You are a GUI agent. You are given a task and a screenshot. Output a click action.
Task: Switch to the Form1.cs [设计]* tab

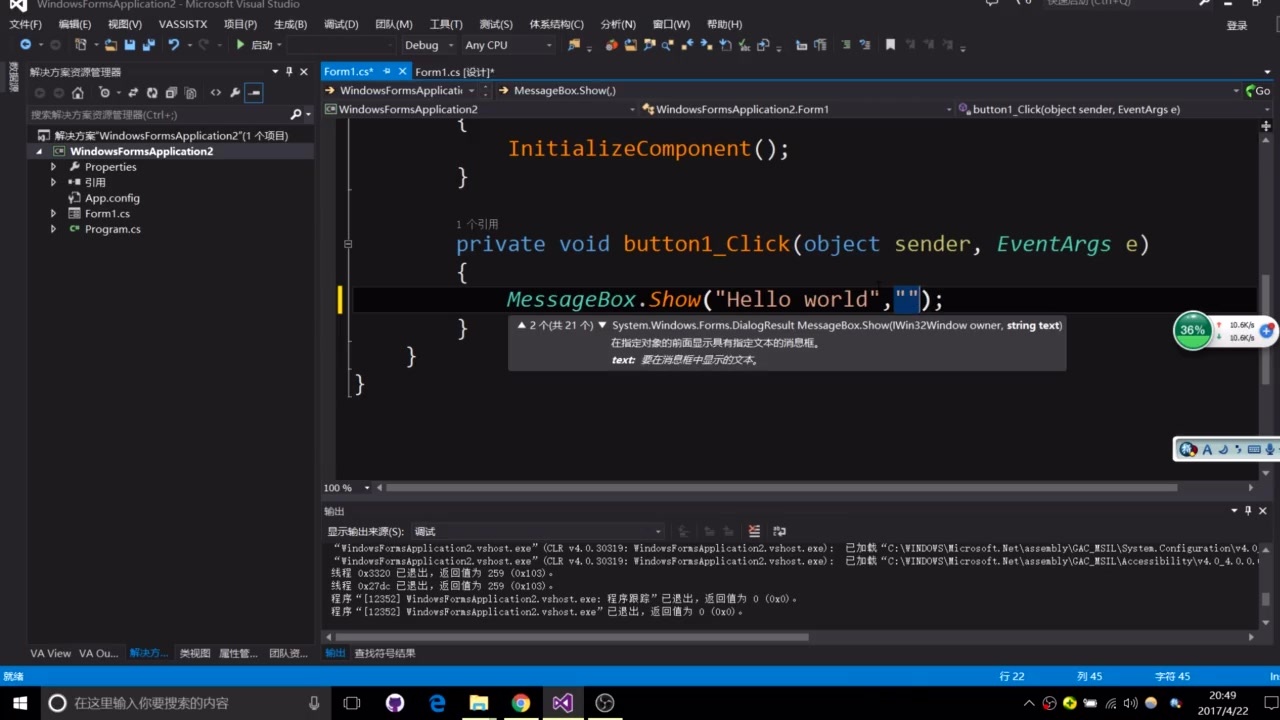click(454, 71)
